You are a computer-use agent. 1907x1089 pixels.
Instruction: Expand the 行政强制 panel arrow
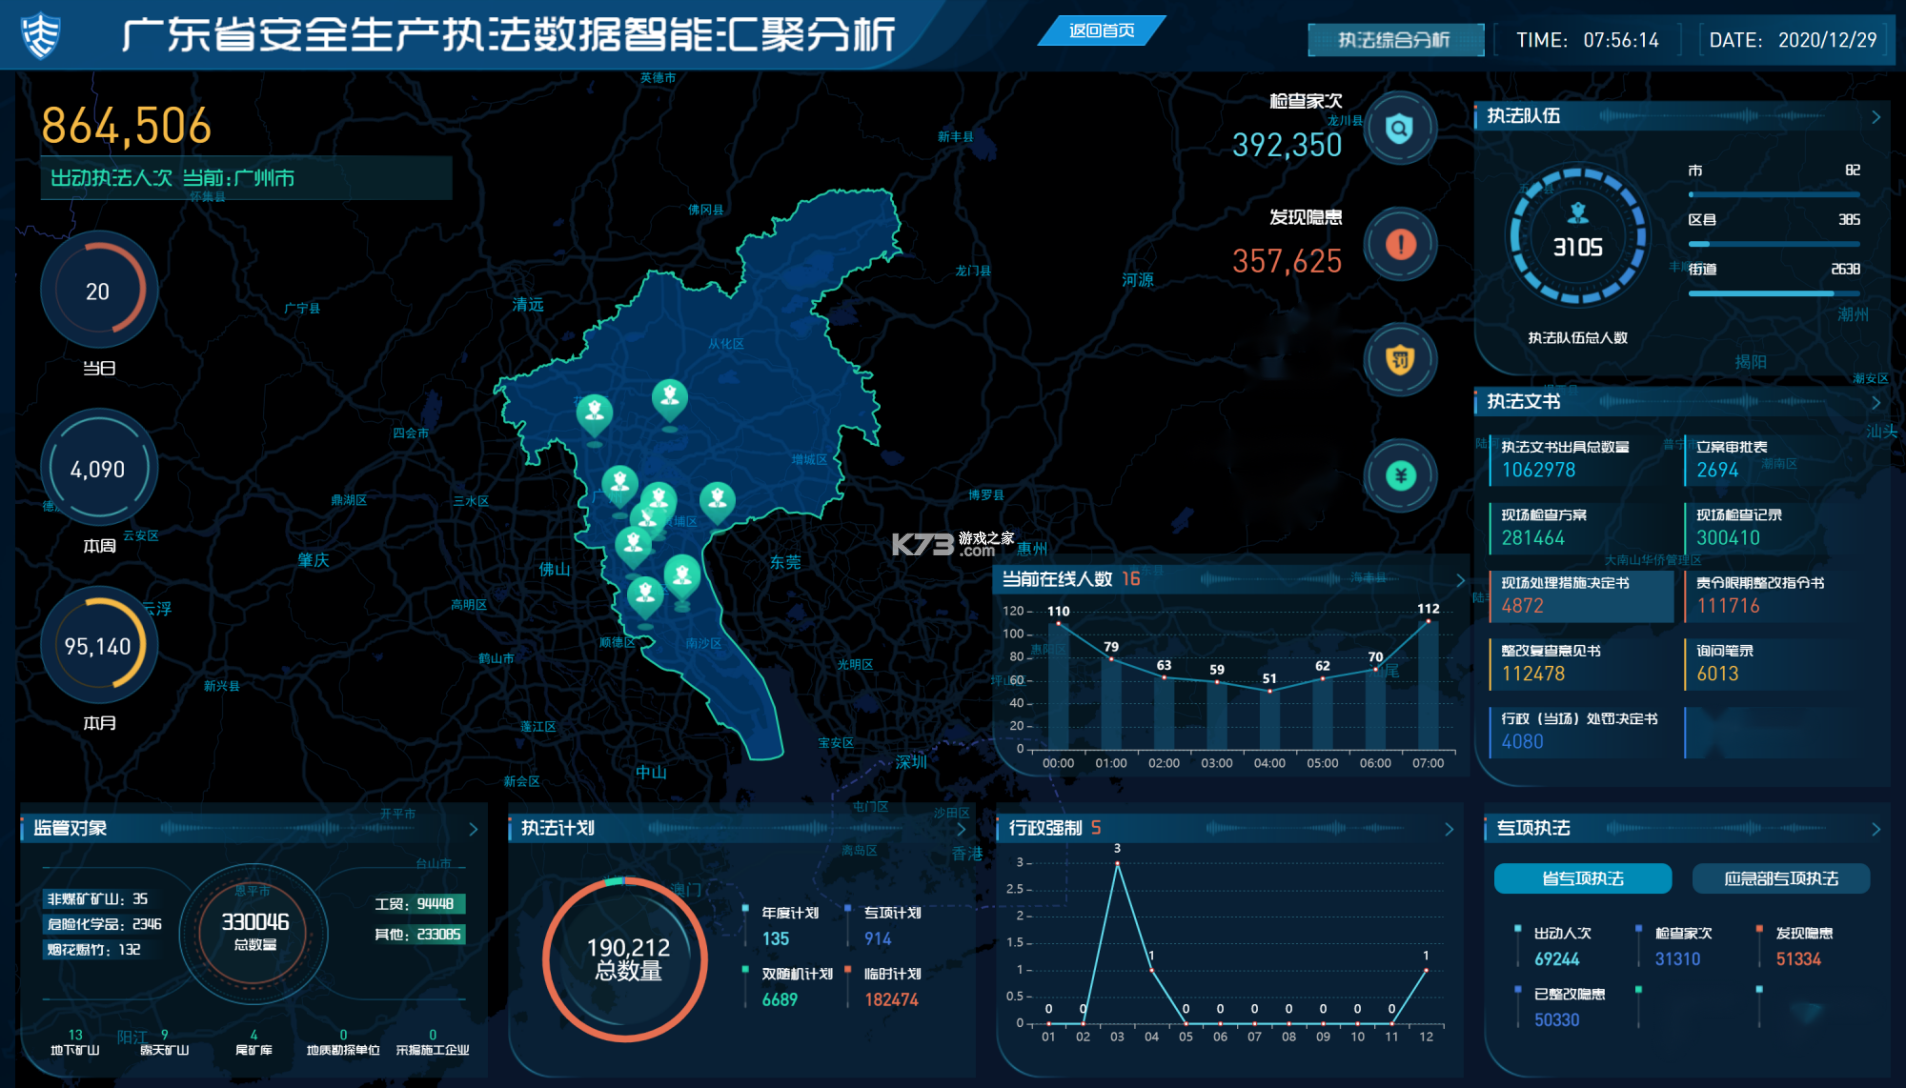pos(1448,829)
